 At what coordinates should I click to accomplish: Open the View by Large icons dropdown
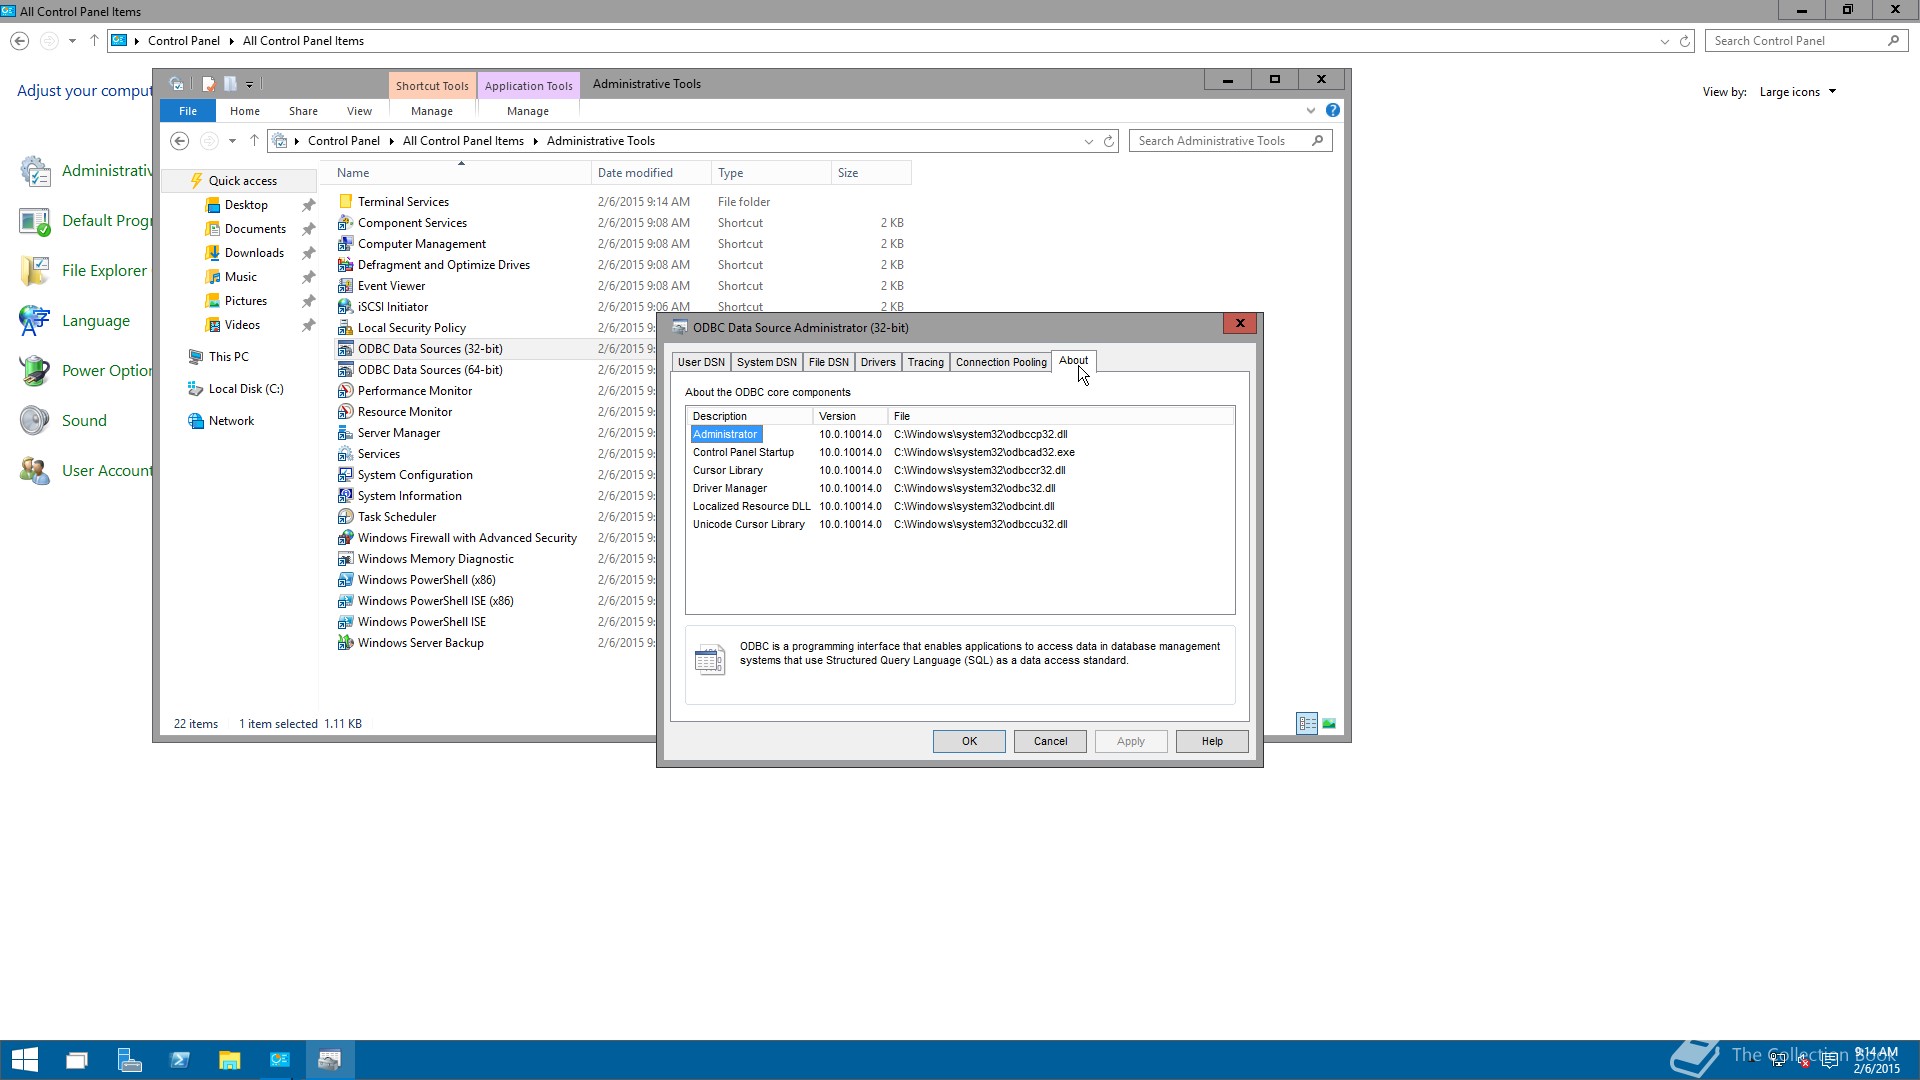[x=1797, y=92]
